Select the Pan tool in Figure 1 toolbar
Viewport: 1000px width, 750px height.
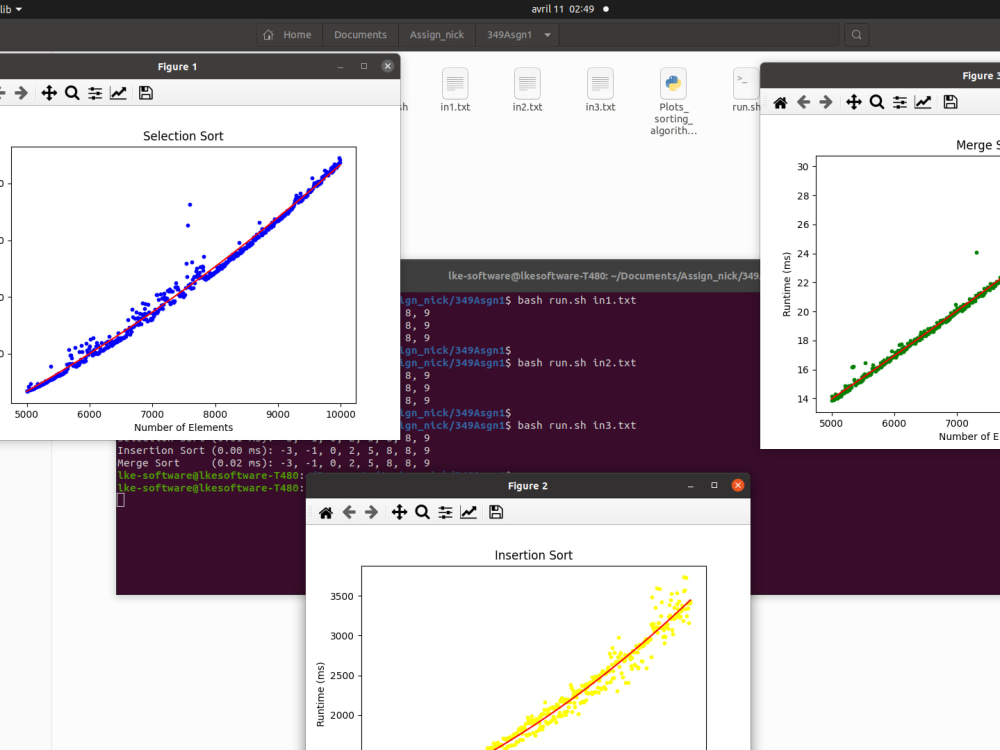click(x=48, y=92)
